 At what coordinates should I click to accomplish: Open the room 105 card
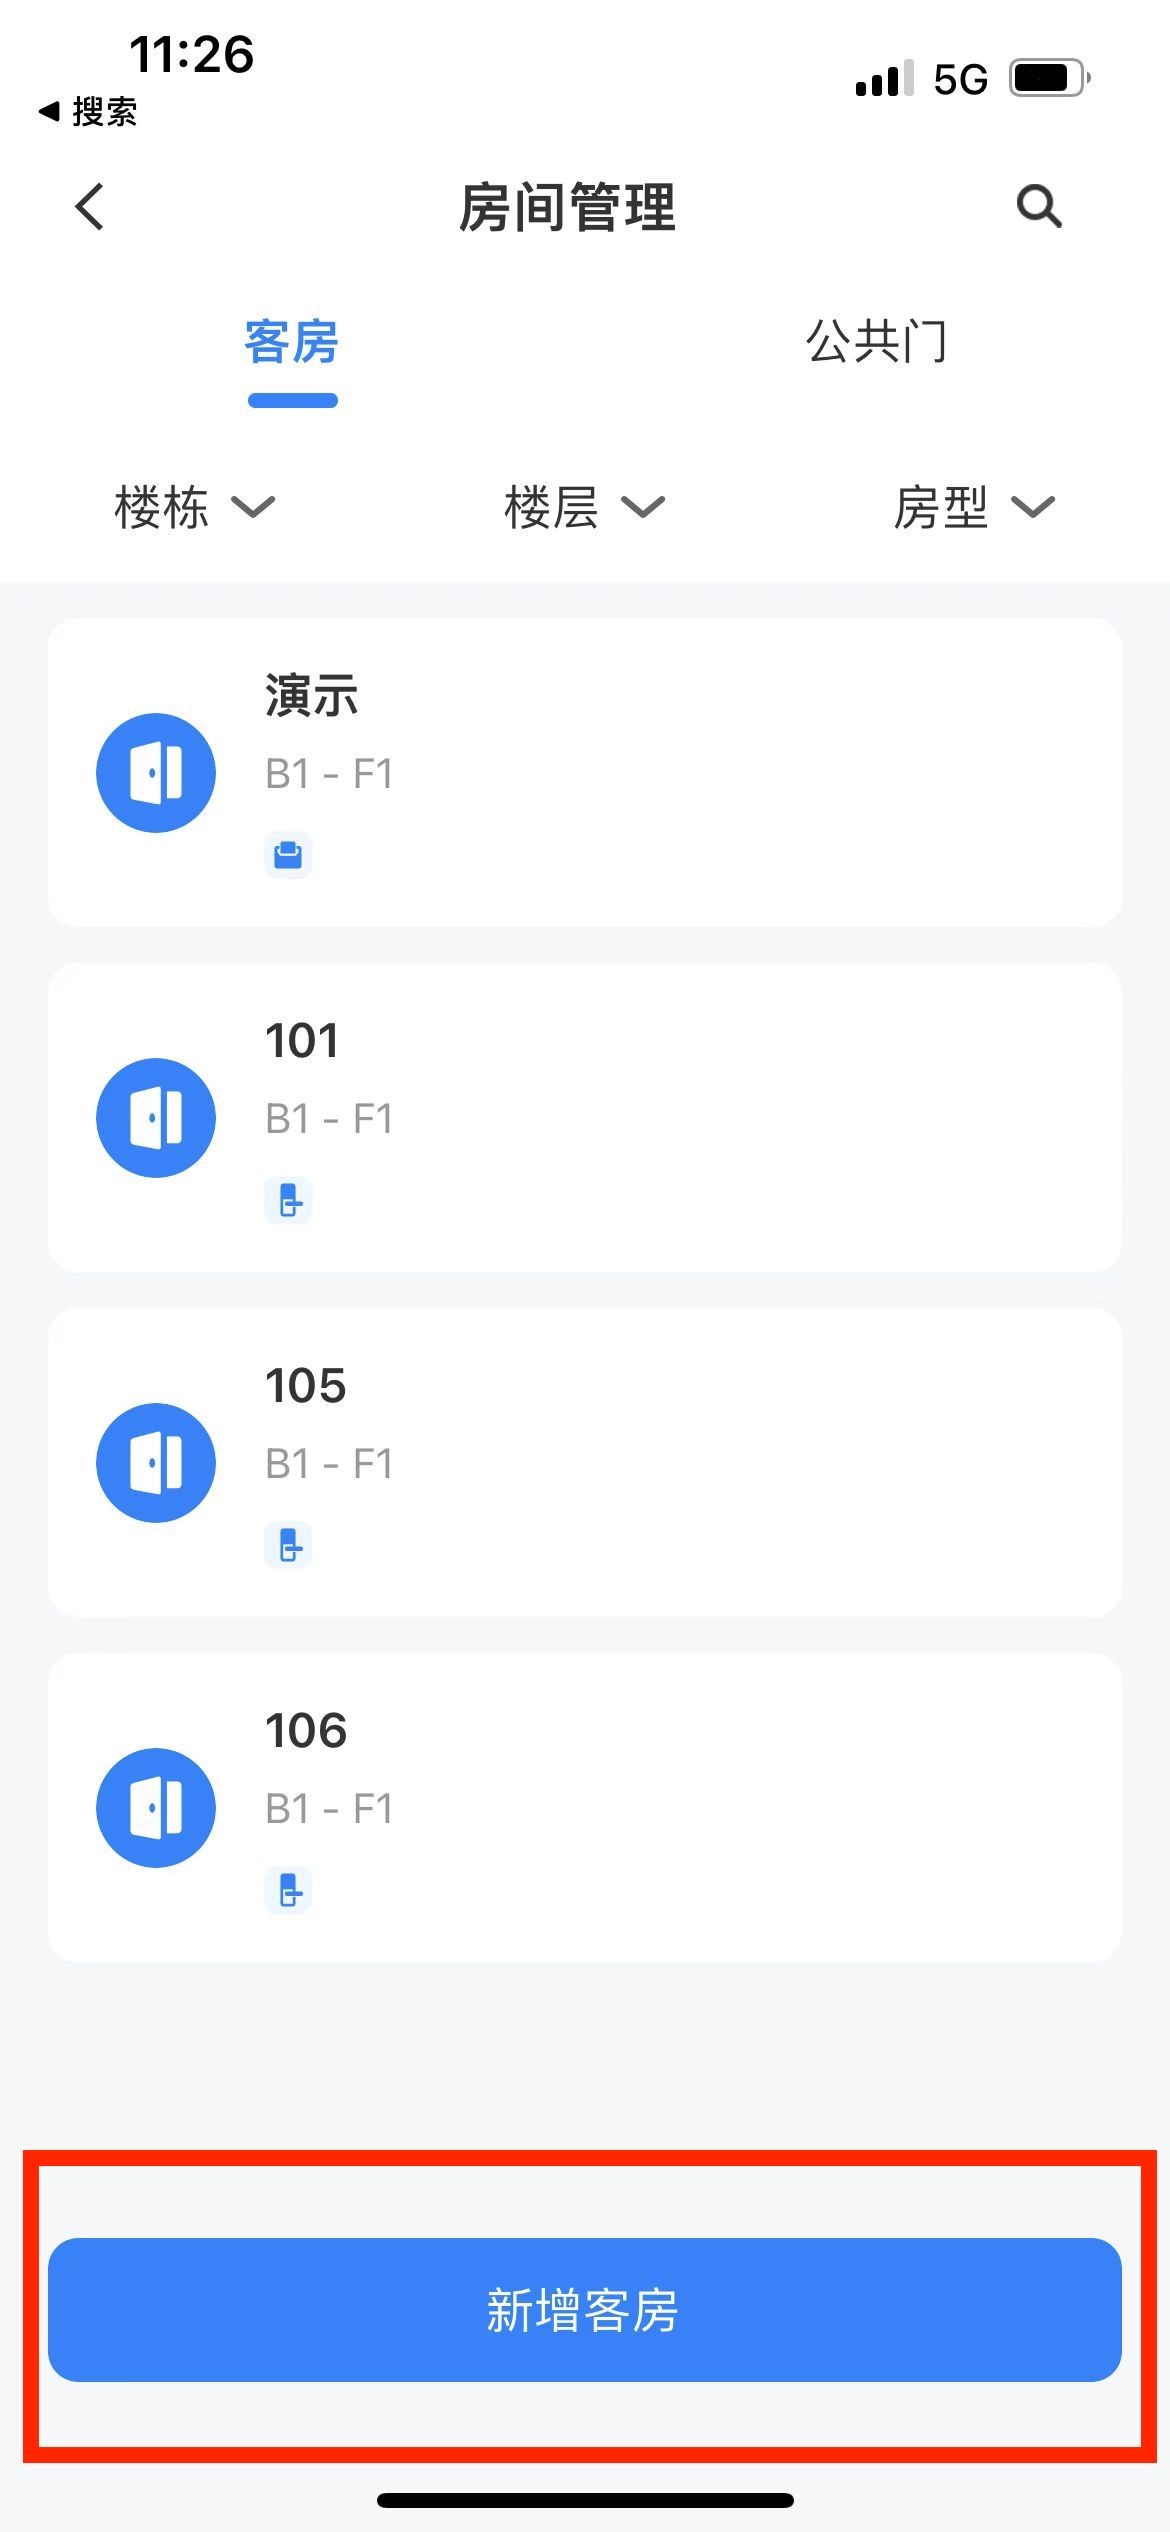700,1462
